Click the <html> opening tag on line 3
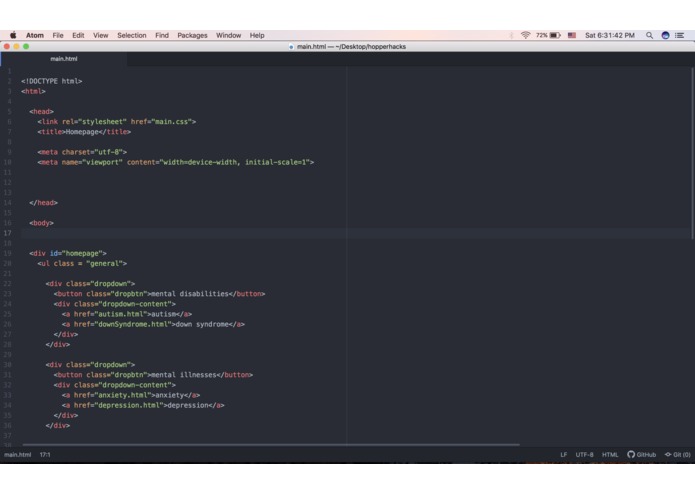 33,91
